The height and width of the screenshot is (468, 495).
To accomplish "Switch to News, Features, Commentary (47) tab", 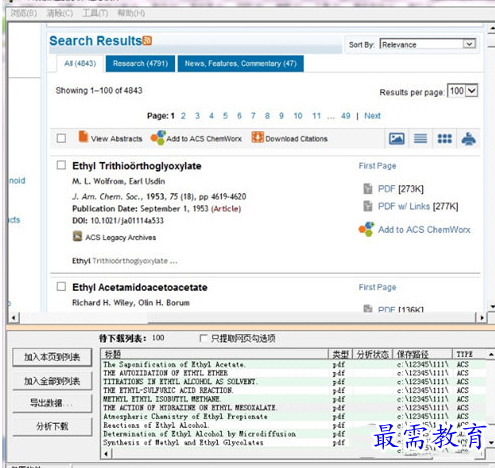I will pos(241,63).
